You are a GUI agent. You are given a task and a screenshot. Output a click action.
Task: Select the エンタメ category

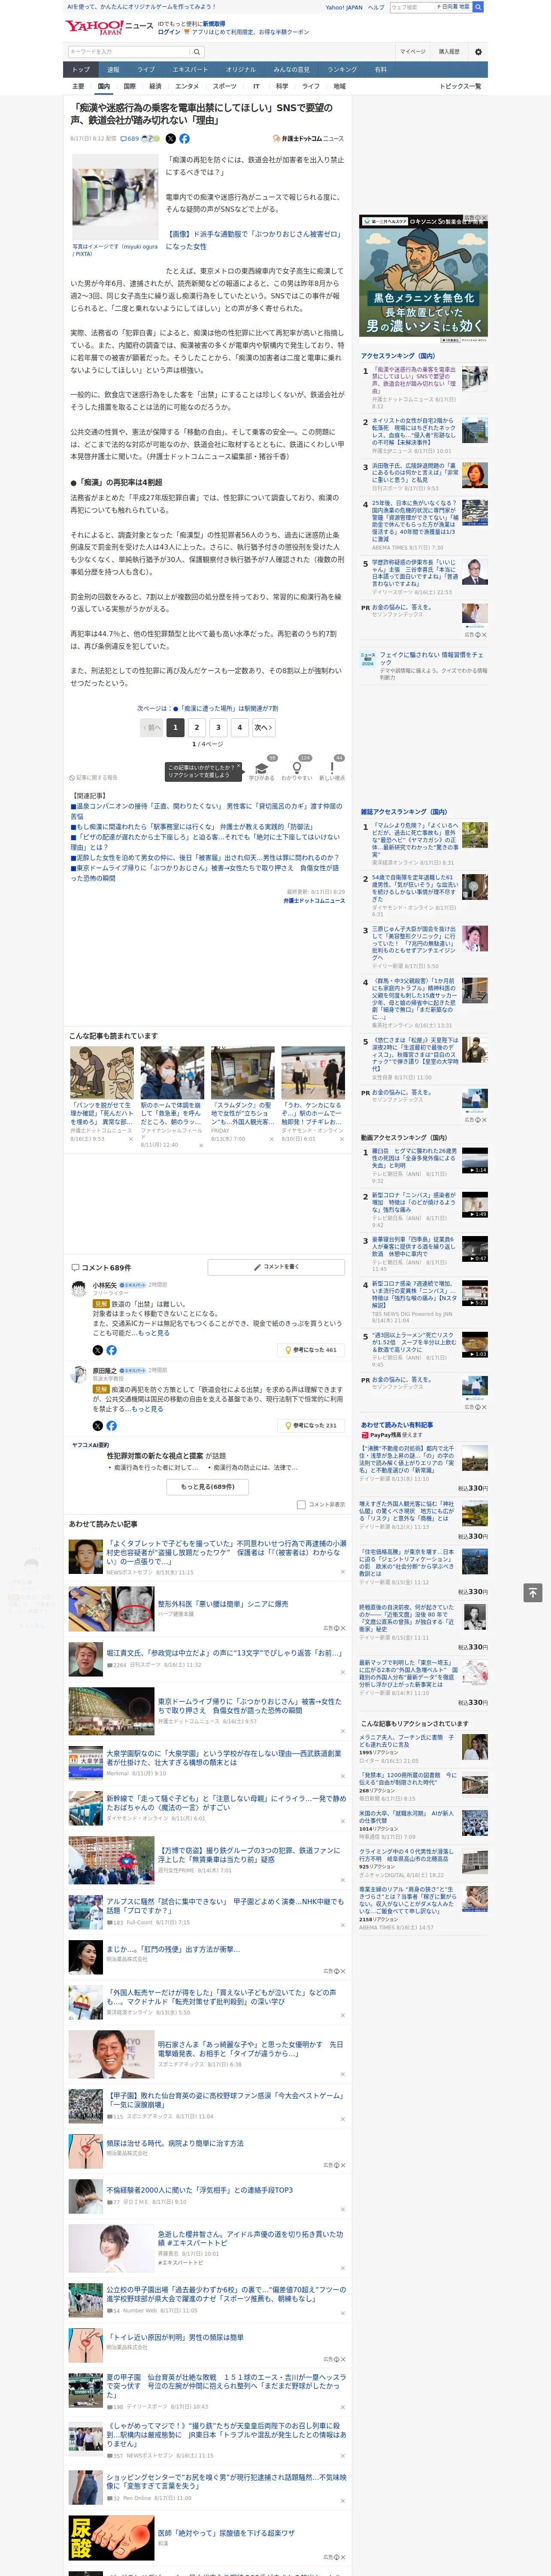(187, 86)
